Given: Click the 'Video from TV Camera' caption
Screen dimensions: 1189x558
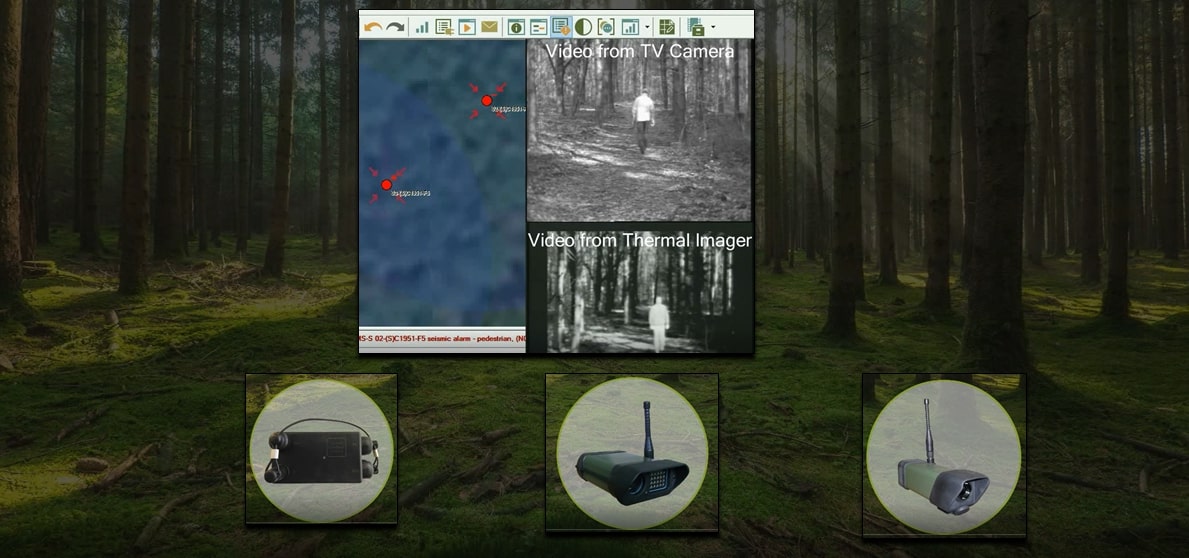Looking at the screenshot, I should pos(640,52).
